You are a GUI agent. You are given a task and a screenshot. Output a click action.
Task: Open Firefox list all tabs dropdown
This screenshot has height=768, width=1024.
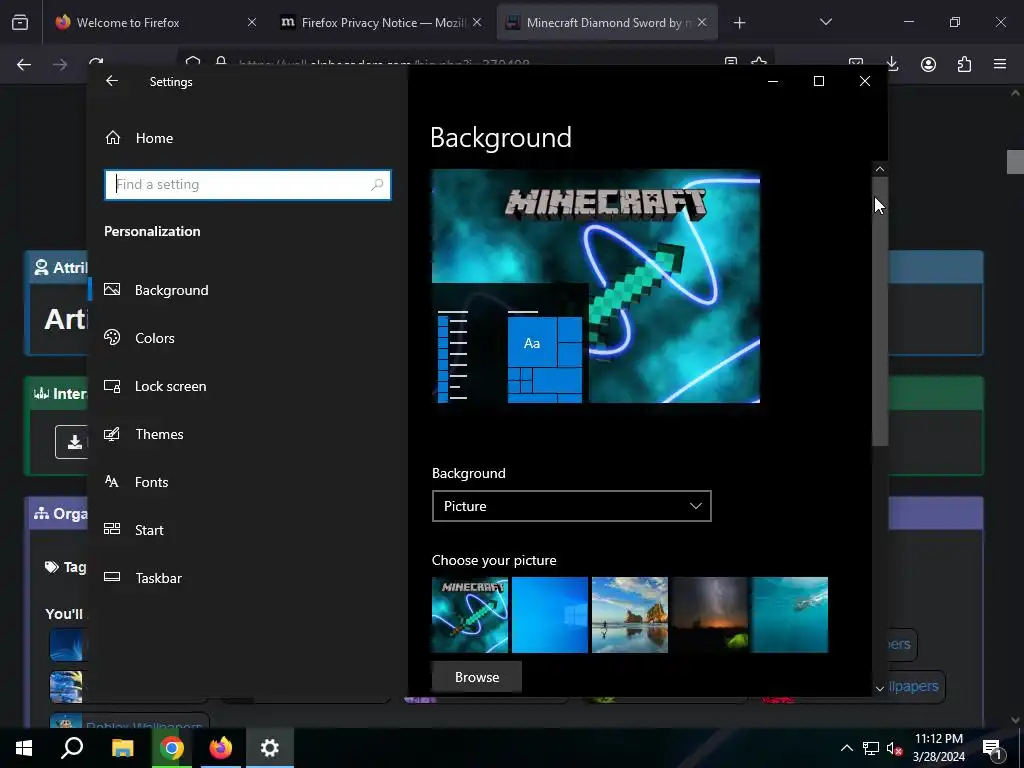coord(825,22)
